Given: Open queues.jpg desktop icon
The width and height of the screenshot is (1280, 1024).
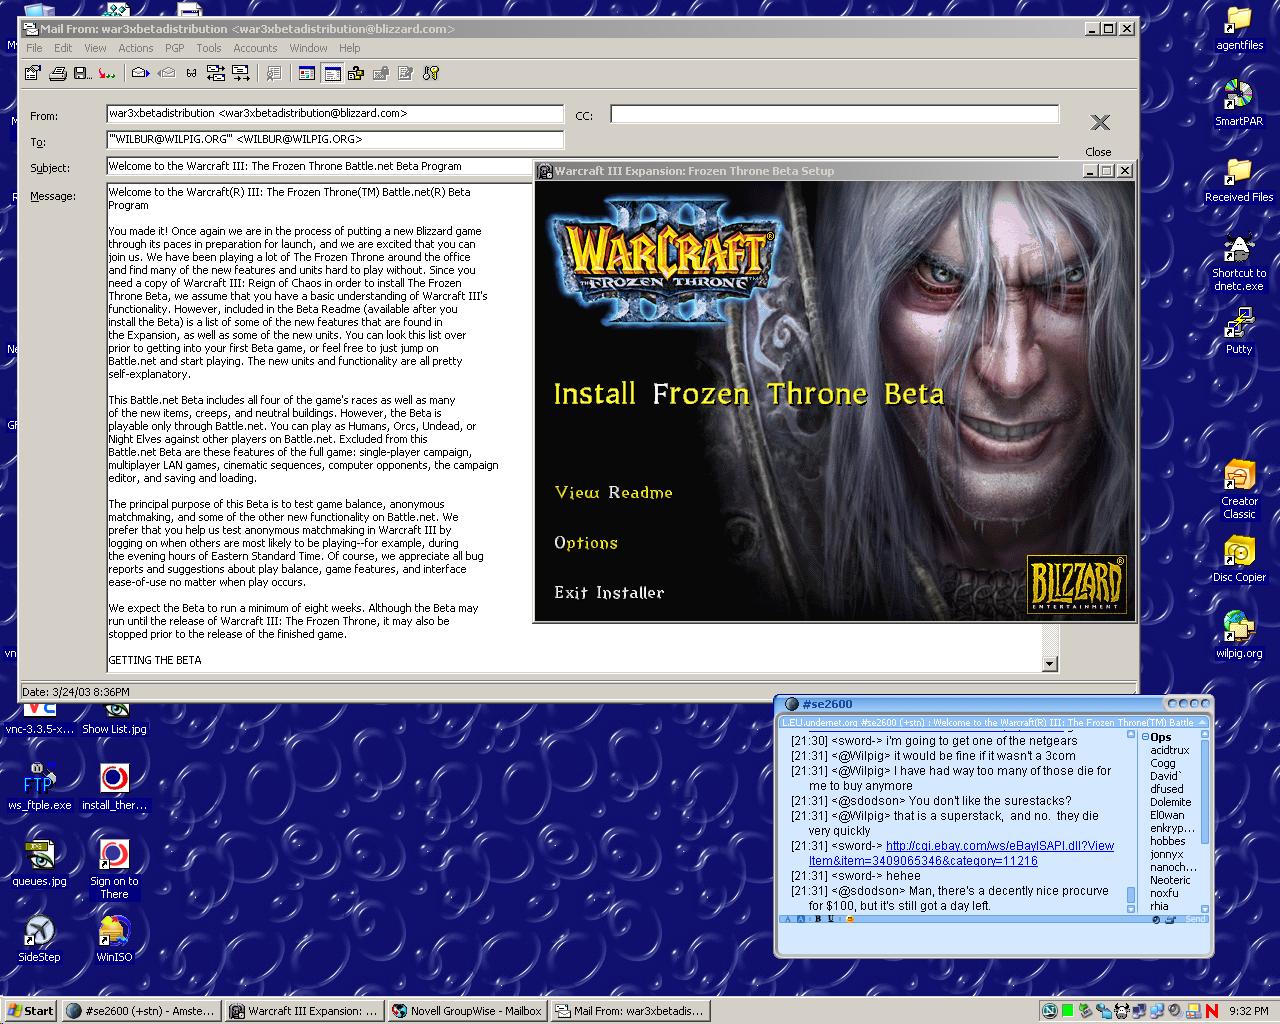Looking at the screenshot, I should coord(40,864).
